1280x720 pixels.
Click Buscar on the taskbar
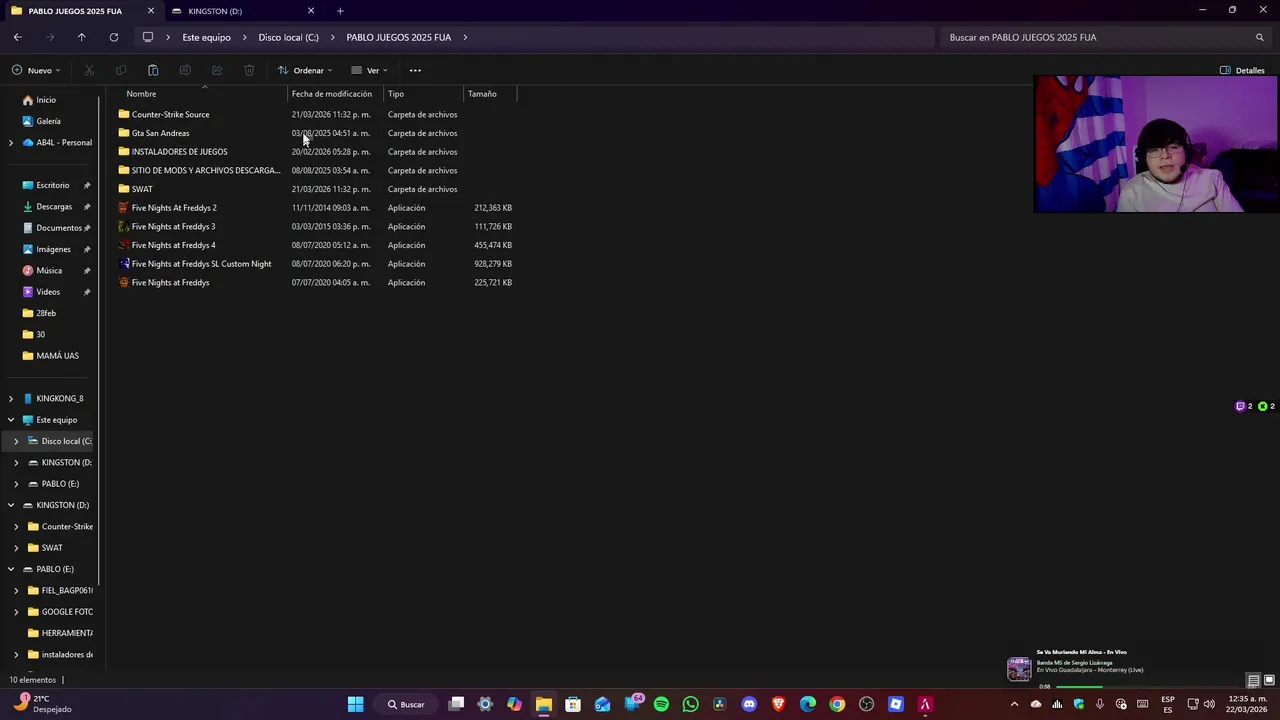coord(406,704)
